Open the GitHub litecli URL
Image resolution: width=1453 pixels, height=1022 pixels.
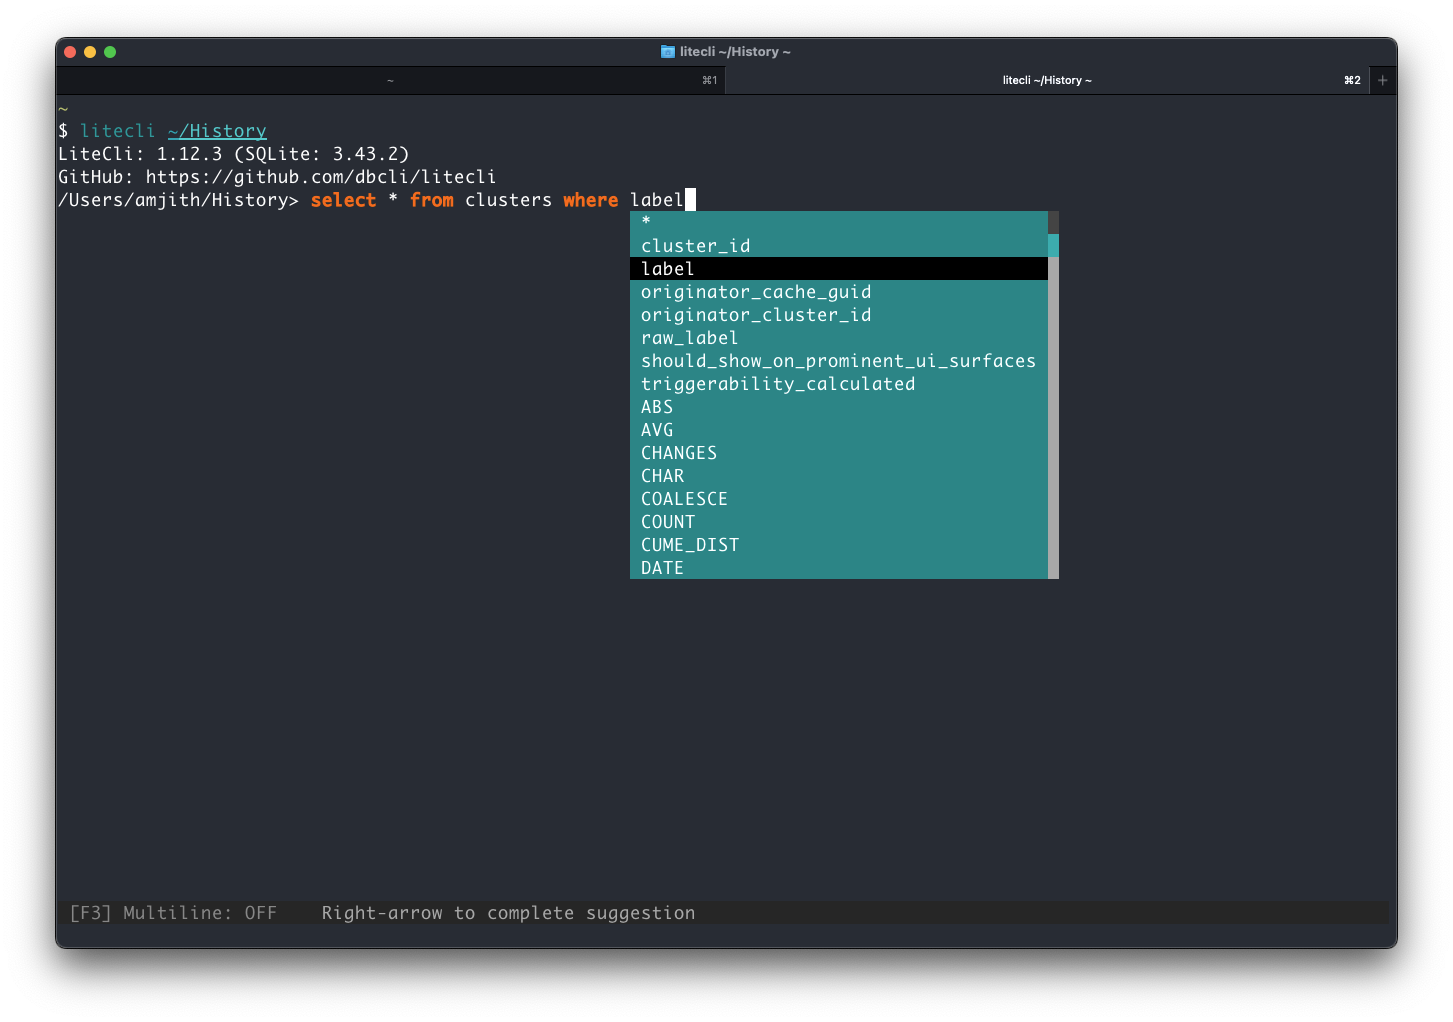(321, 177)
